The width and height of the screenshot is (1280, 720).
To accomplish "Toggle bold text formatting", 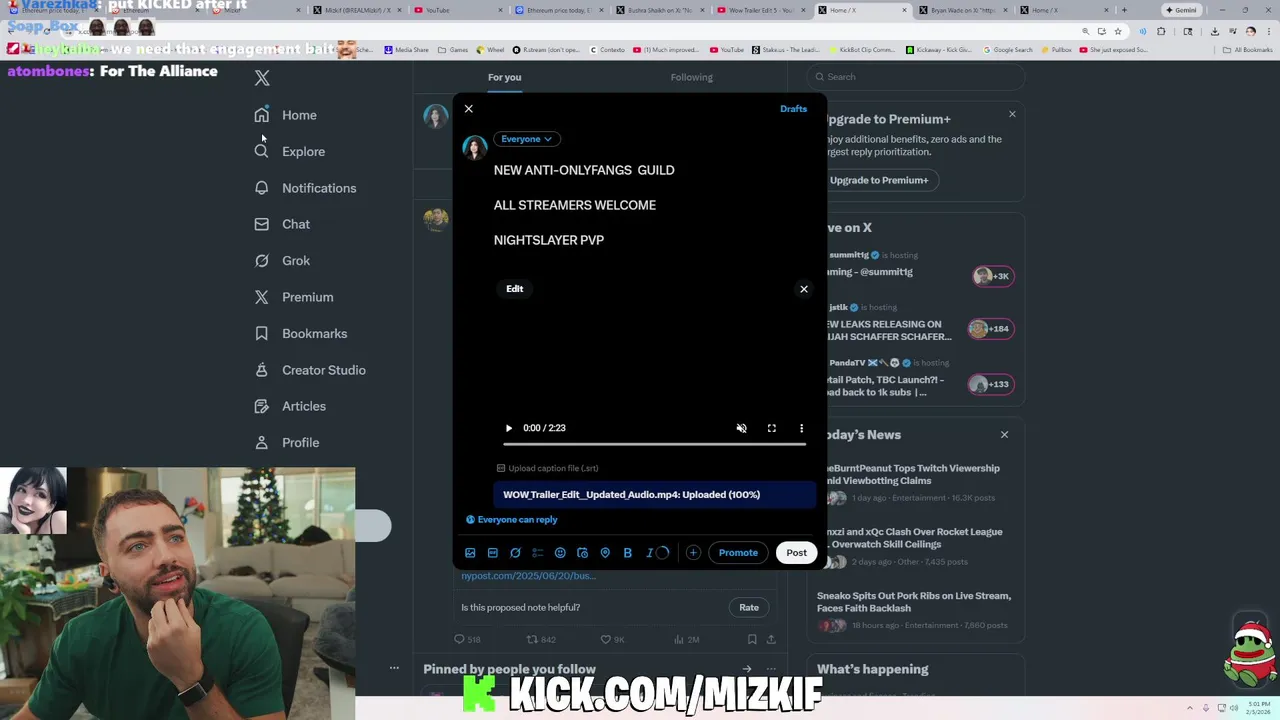I will (628, 553).
